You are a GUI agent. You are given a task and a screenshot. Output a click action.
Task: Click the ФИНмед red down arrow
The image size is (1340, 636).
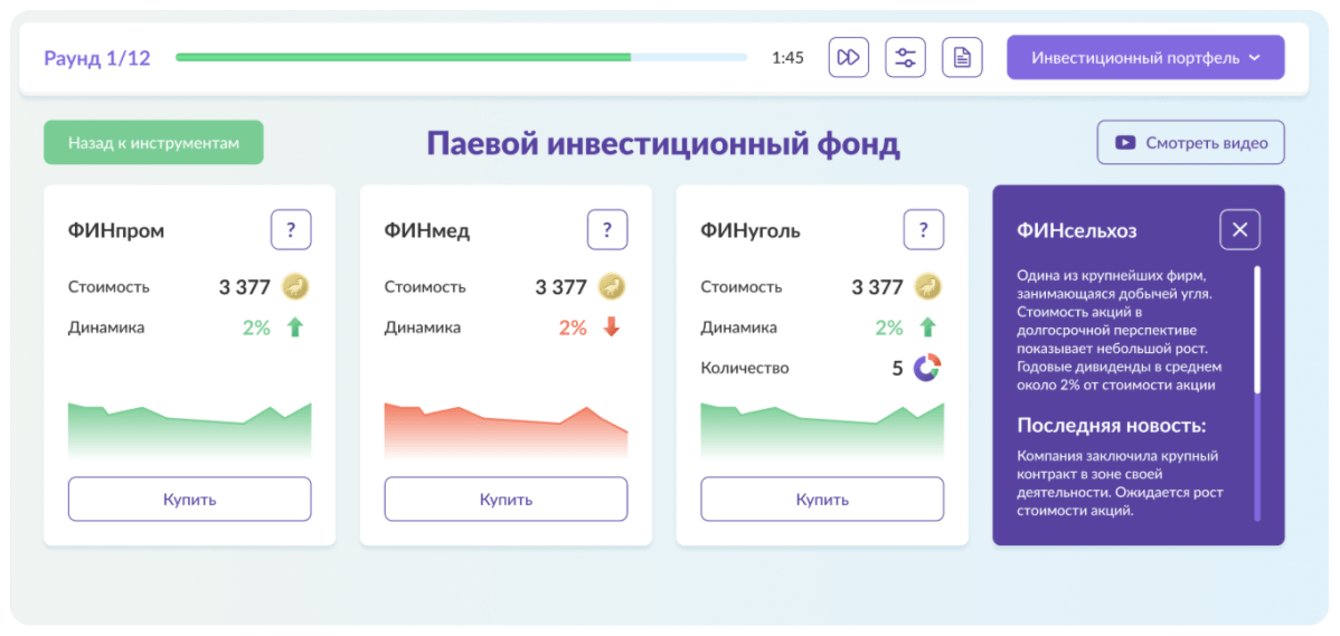point(612,327)
